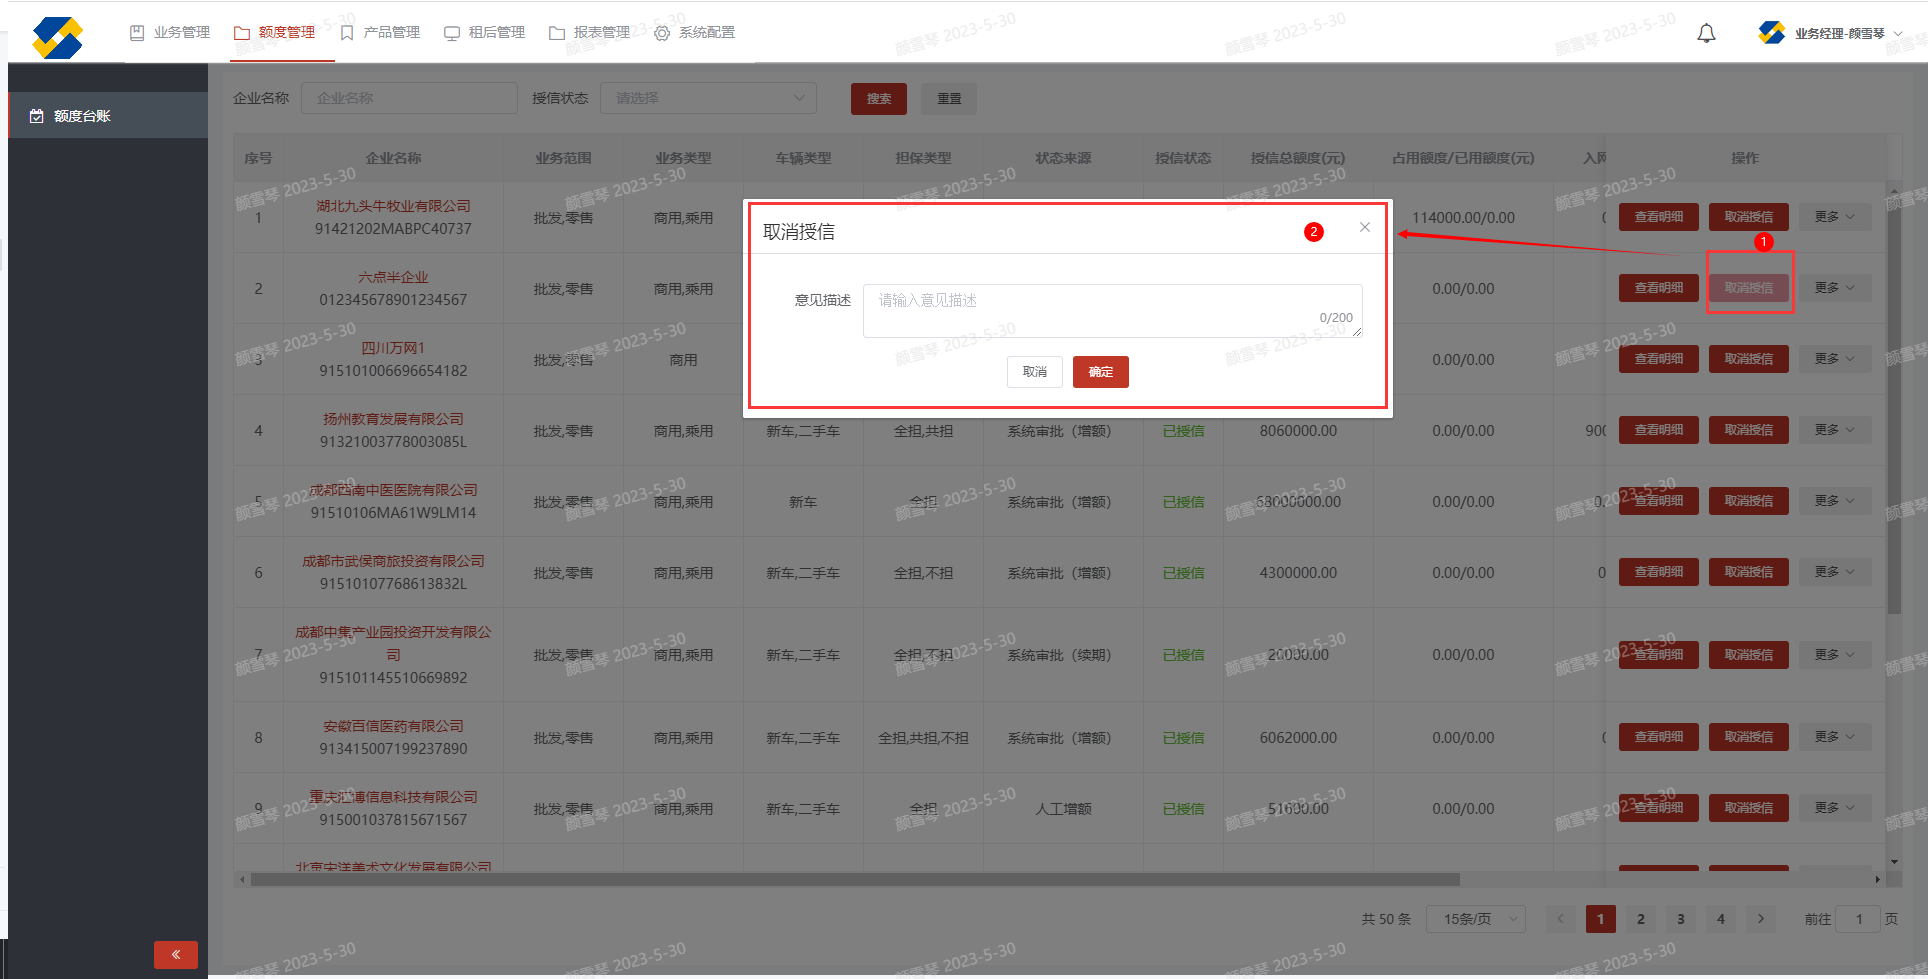
Task: Select 额度台账 in the sidebar
Action: (82, 116)
